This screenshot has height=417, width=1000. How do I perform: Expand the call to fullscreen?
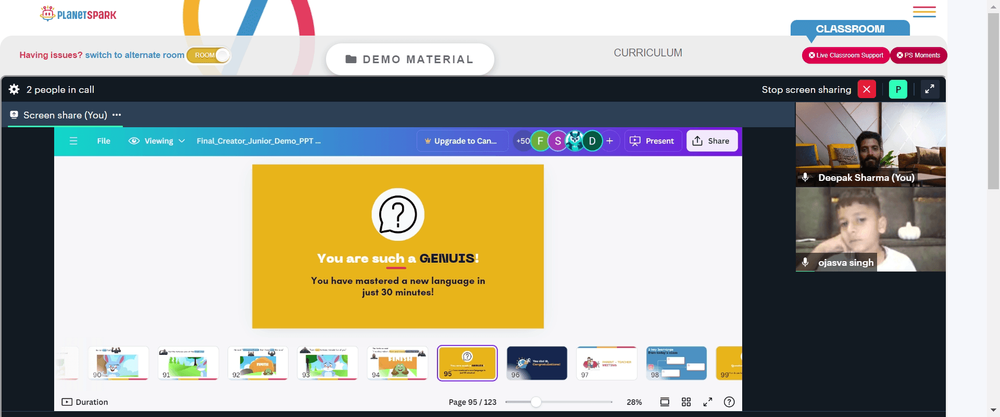click(x=930, y=90)
